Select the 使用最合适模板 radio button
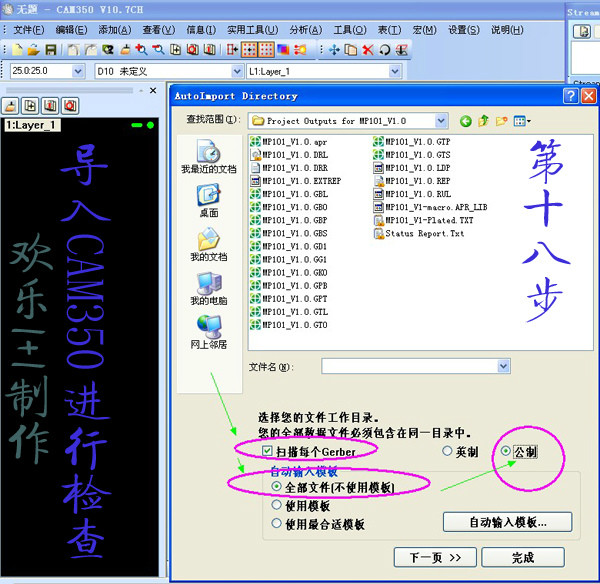The height and width of the screenshot is (584, 600). [276, 523]
